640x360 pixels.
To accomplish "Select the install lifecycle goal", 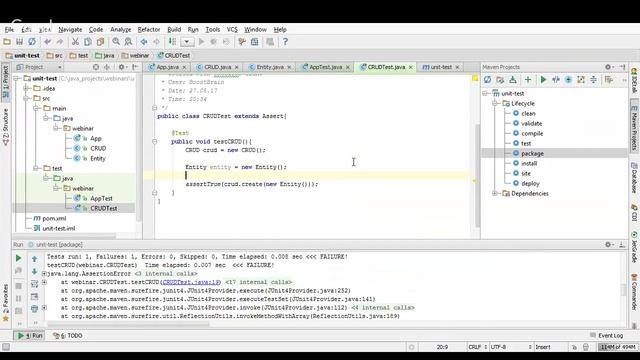I will (x=529, y=163).
